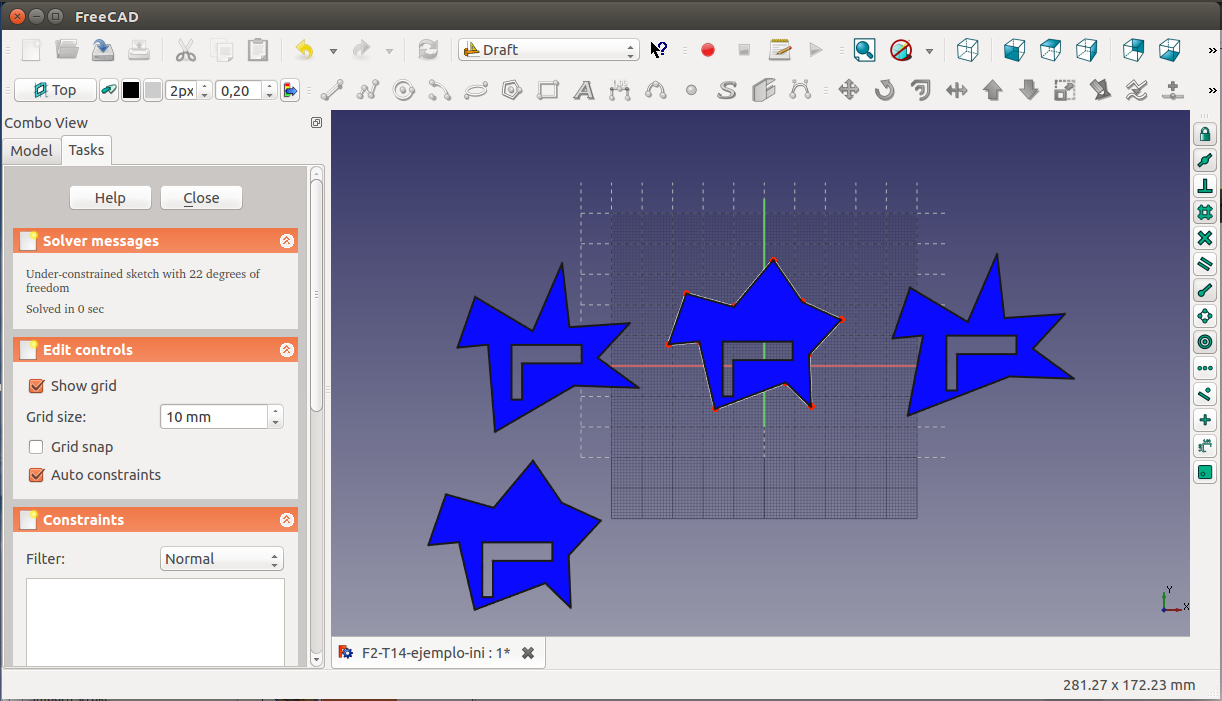
Task: Click the Fit All zoom icon
Action: (x=864, y=50)
